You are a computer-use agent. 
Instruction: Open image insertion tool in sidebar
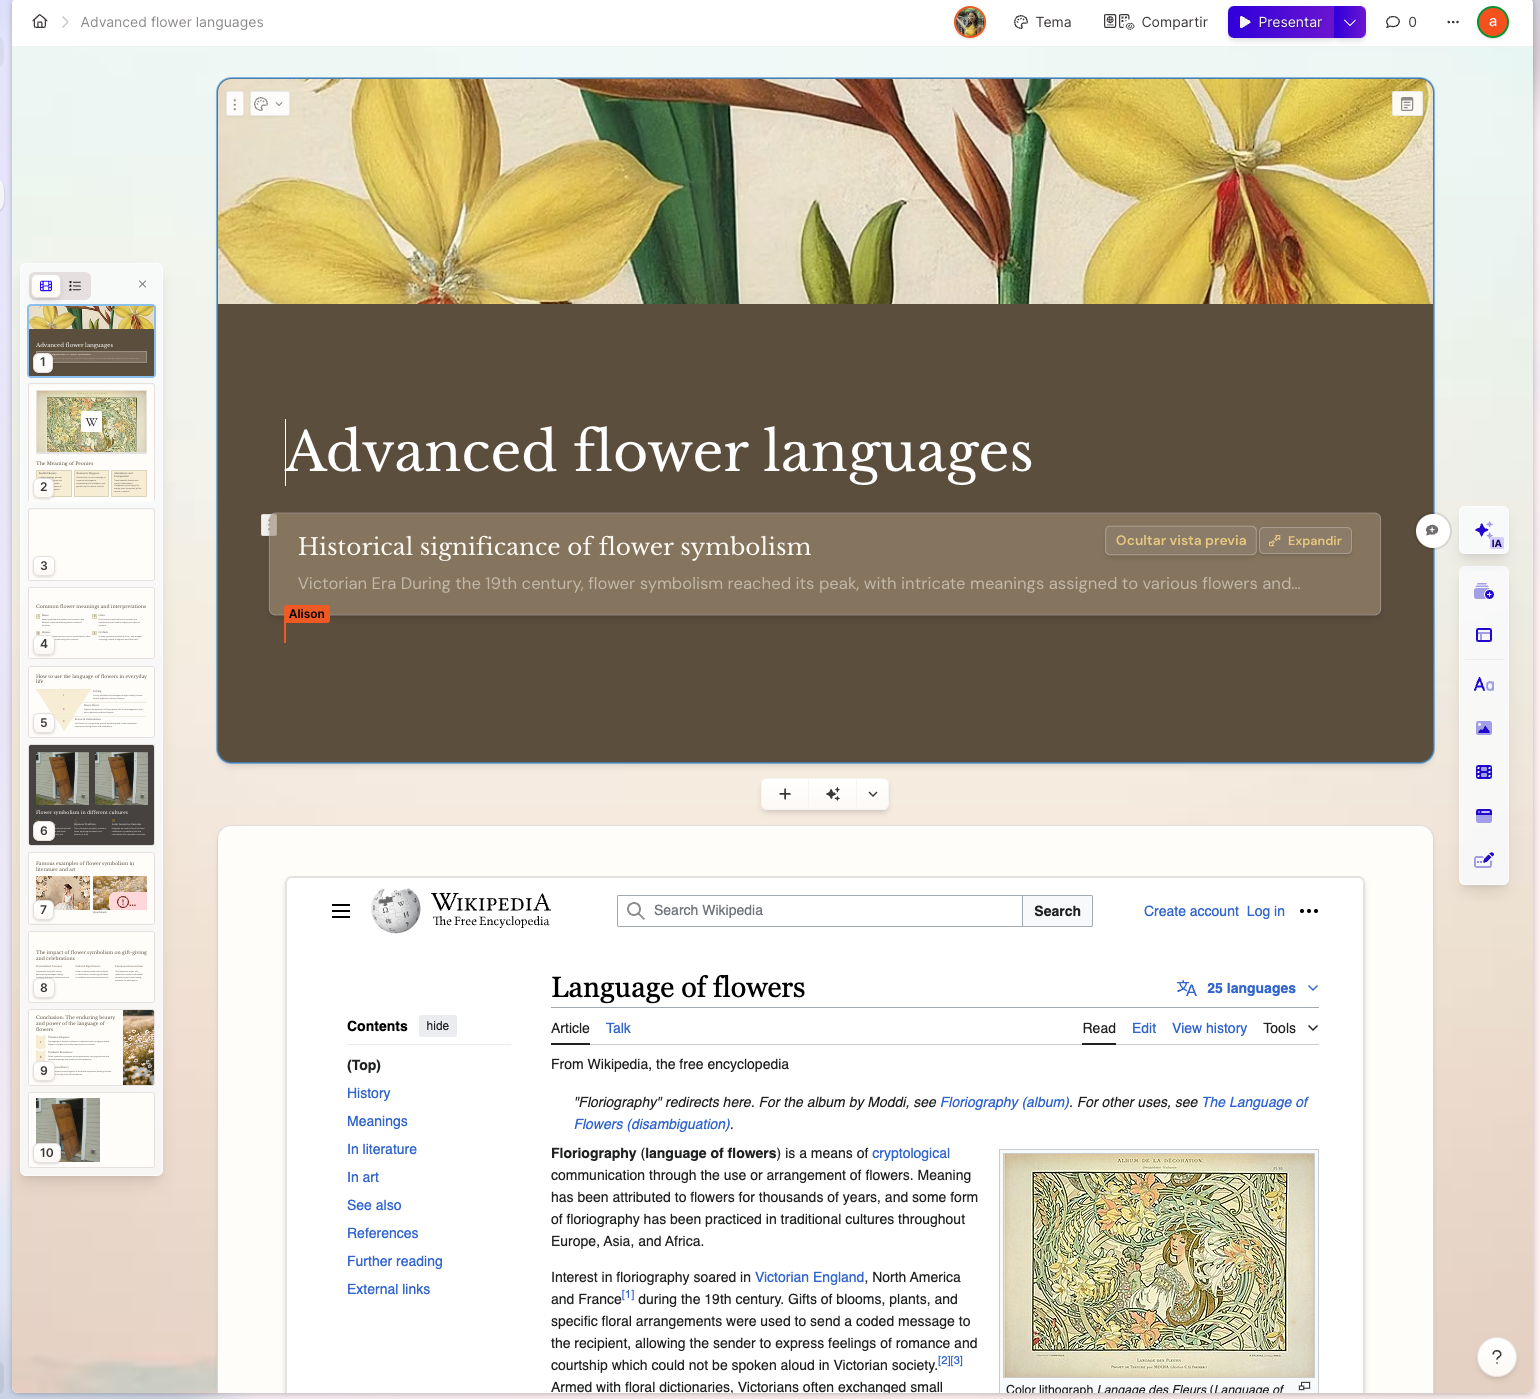pos(1484,728)
